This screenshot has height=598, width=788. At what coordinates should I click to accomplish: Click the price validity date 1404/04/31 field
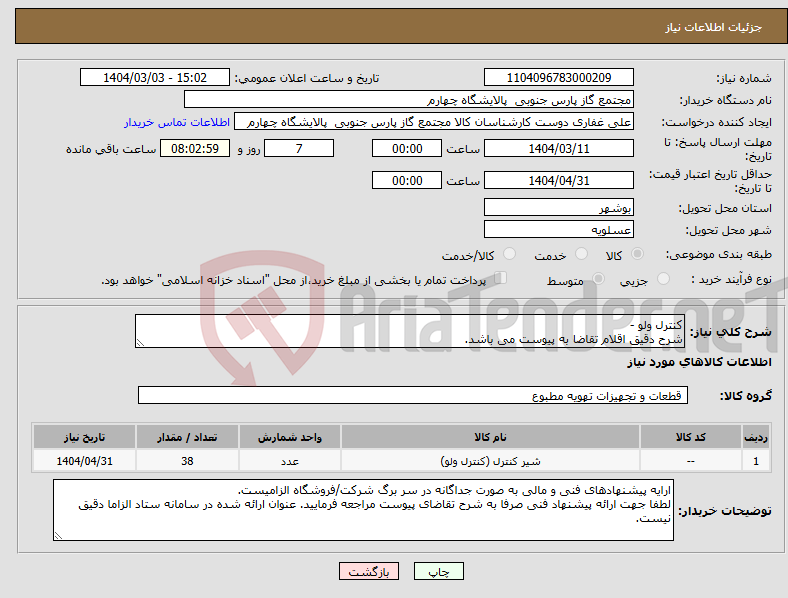[558, 180]
